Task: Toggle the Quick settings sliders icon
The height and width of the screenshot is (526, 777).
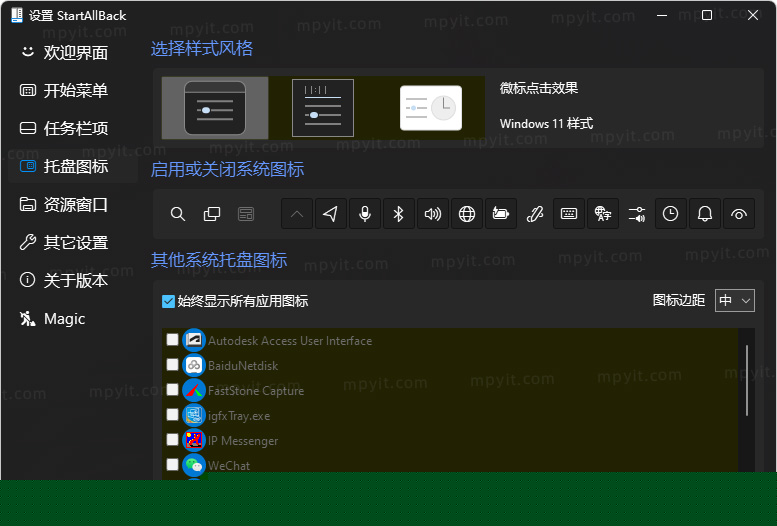Action: pyautogui.click(x=637, y=214)
